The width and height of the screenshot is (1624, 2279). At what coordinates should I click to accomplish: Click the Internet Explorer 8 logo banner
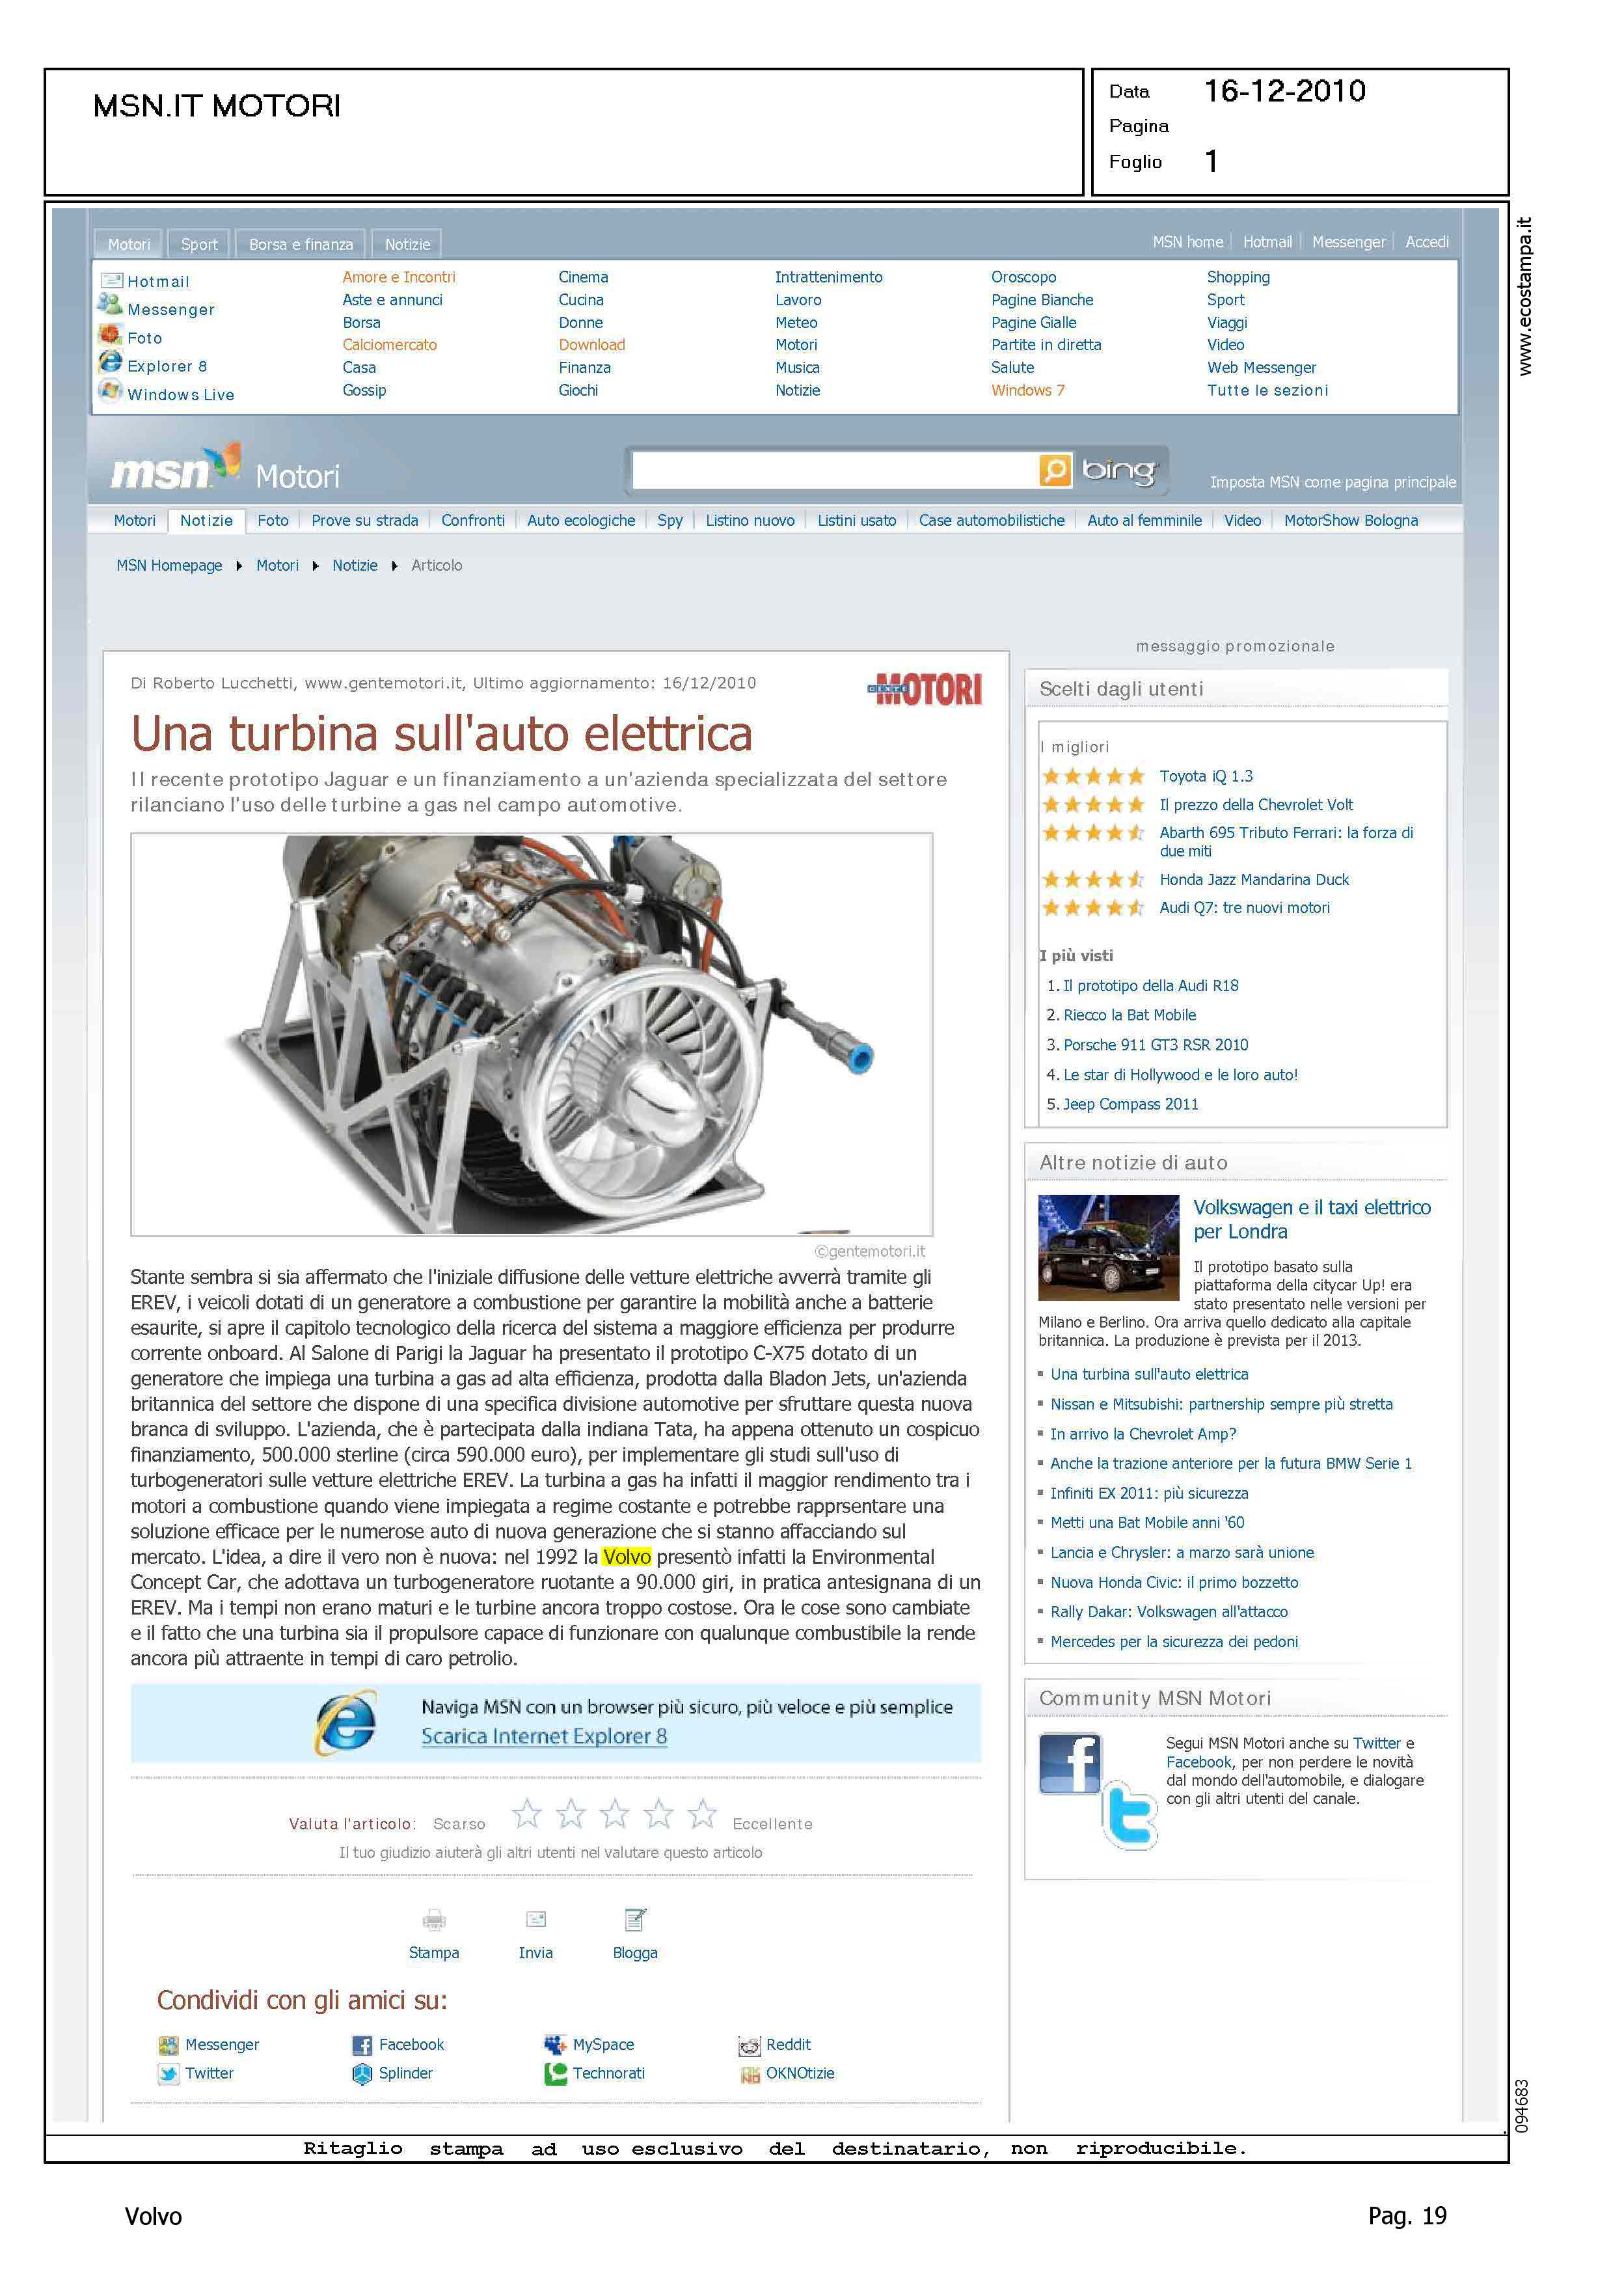346,1722
